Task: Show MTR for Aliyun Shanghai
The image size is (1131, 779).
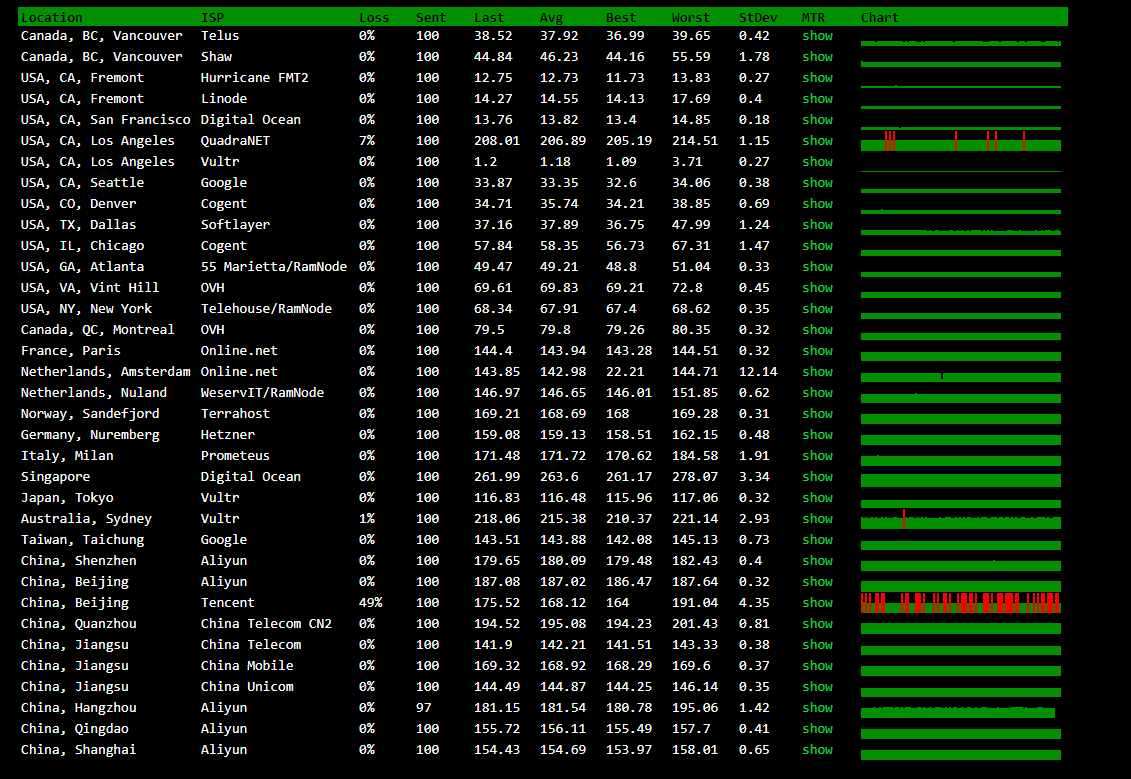Action: coord(817,749)
